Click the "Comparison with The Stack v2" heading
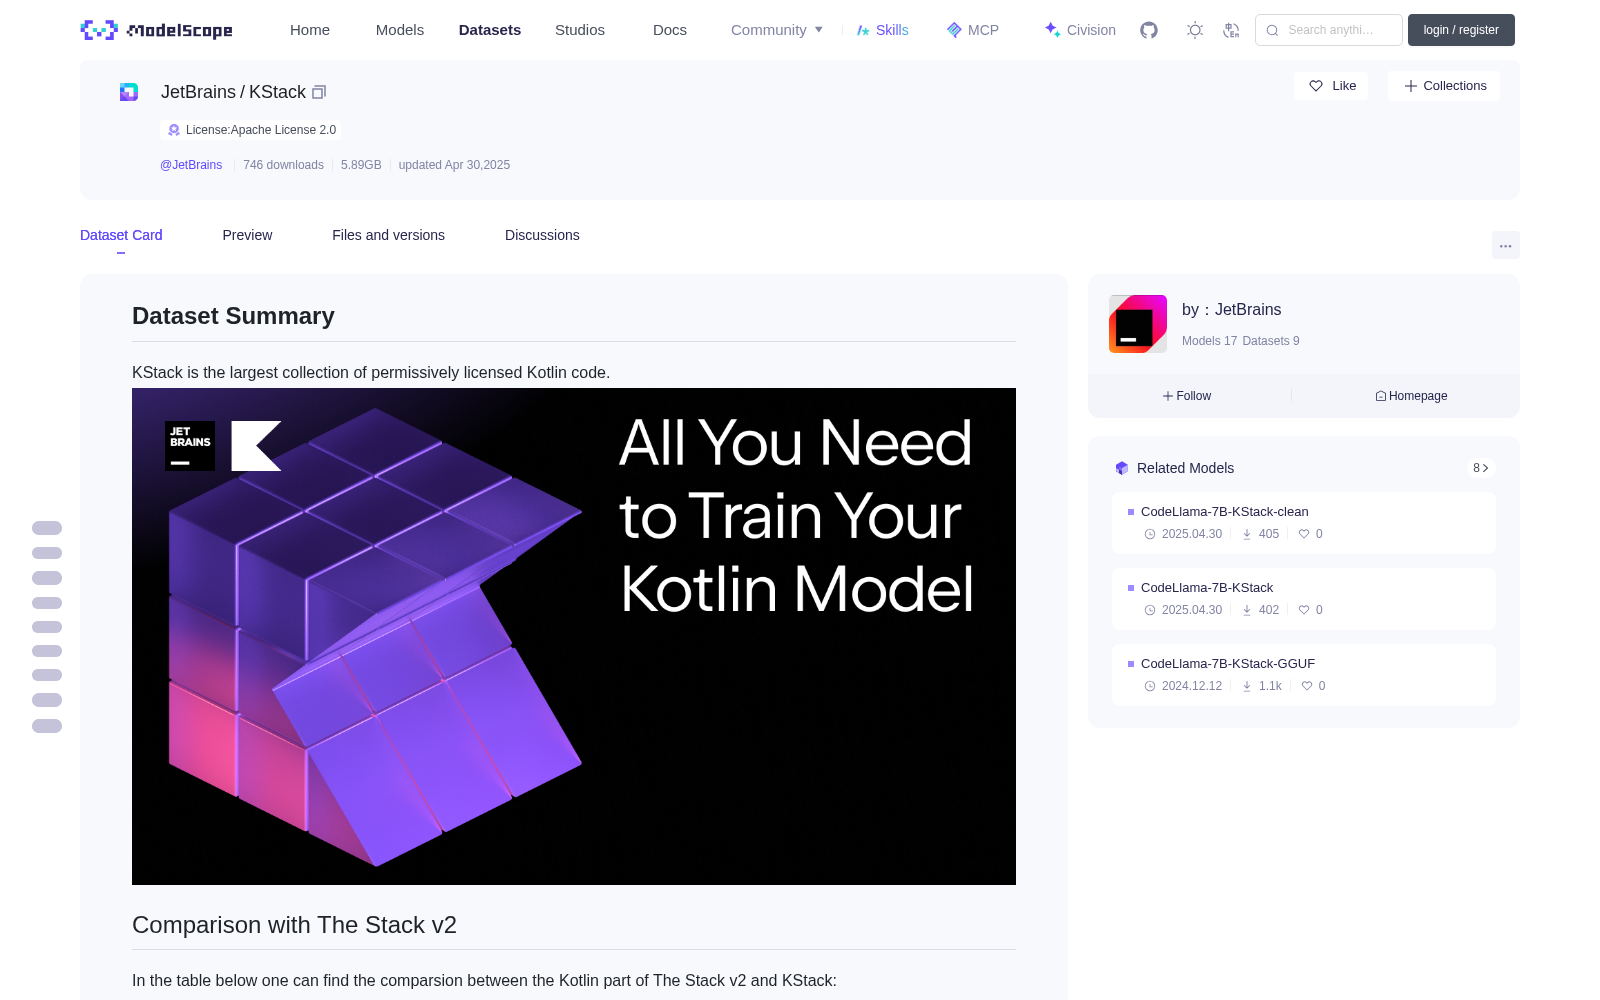 coord(294,925)
